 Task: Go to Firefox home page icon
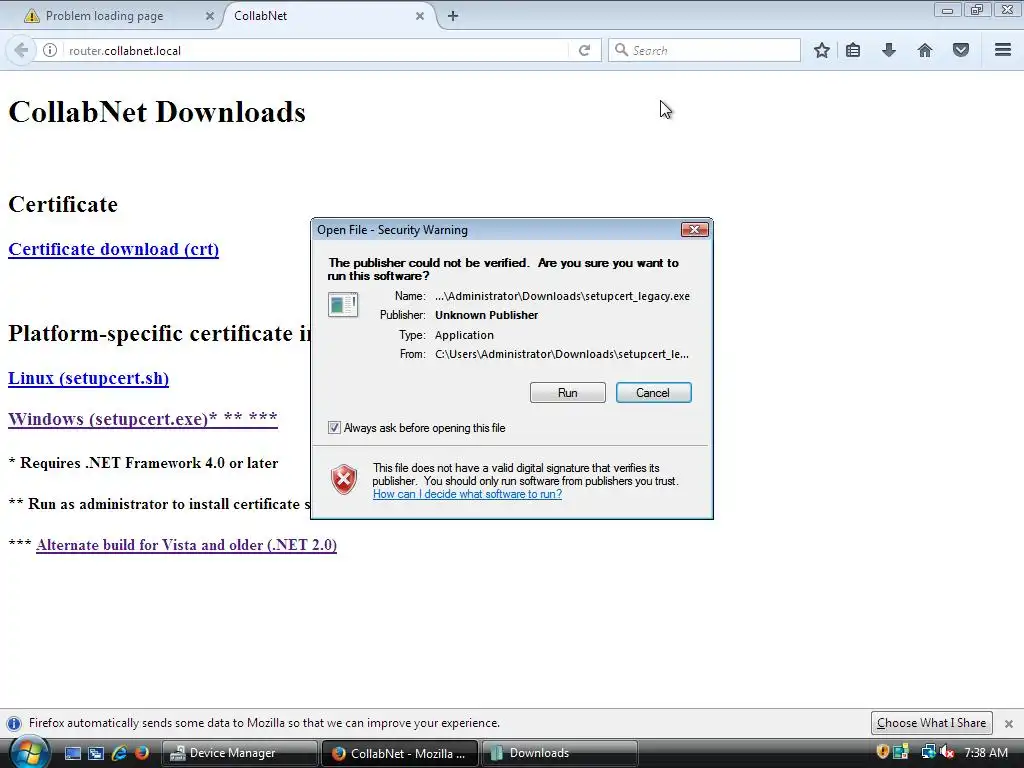tap(925, 50)
